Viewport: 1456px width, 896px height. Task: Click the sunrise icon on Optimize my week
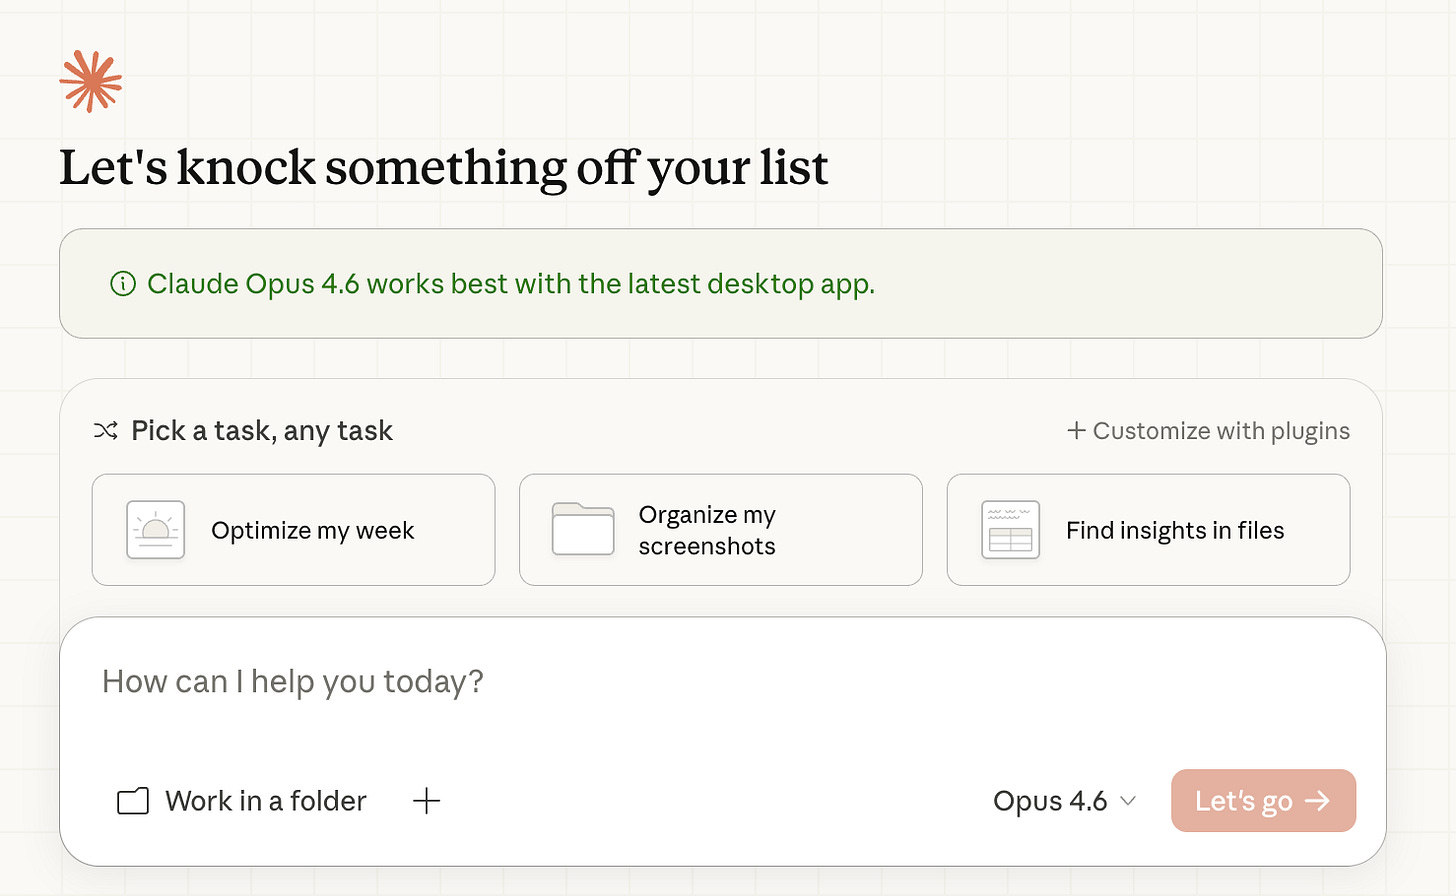[156, 530]
